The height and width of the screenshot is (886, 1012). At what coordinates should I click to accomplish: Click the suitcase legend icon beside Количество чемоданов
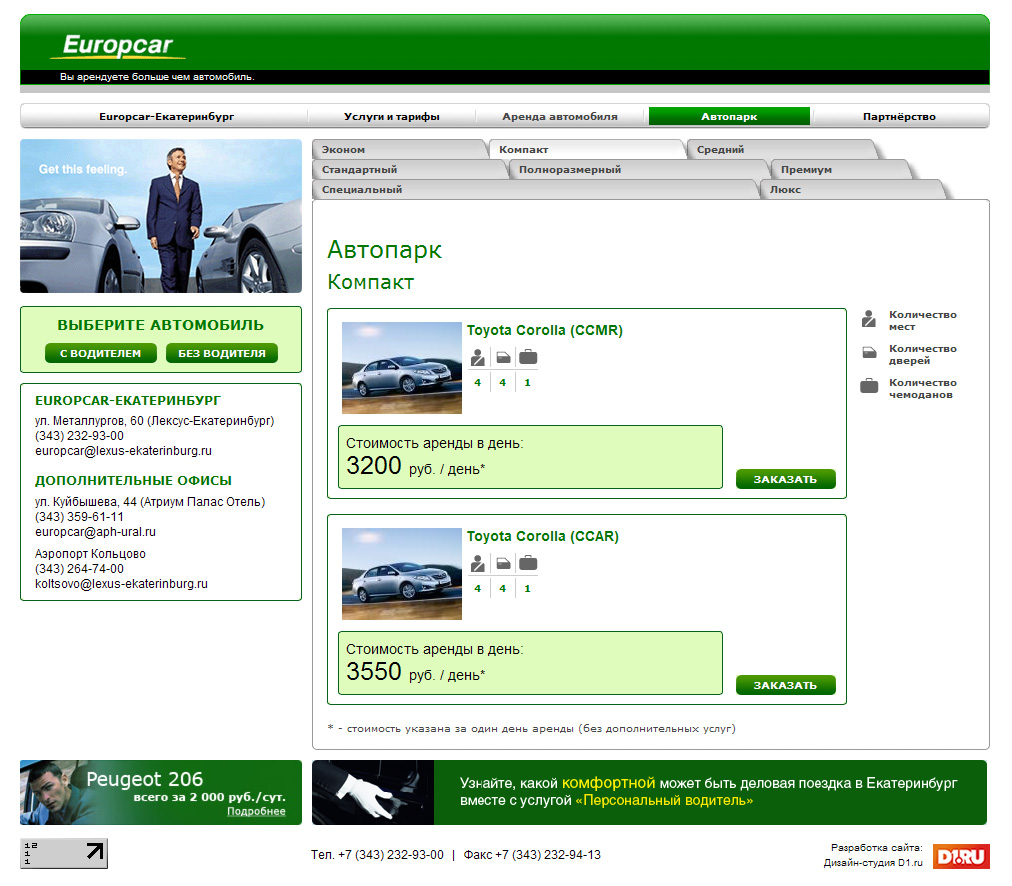(869, 386)
